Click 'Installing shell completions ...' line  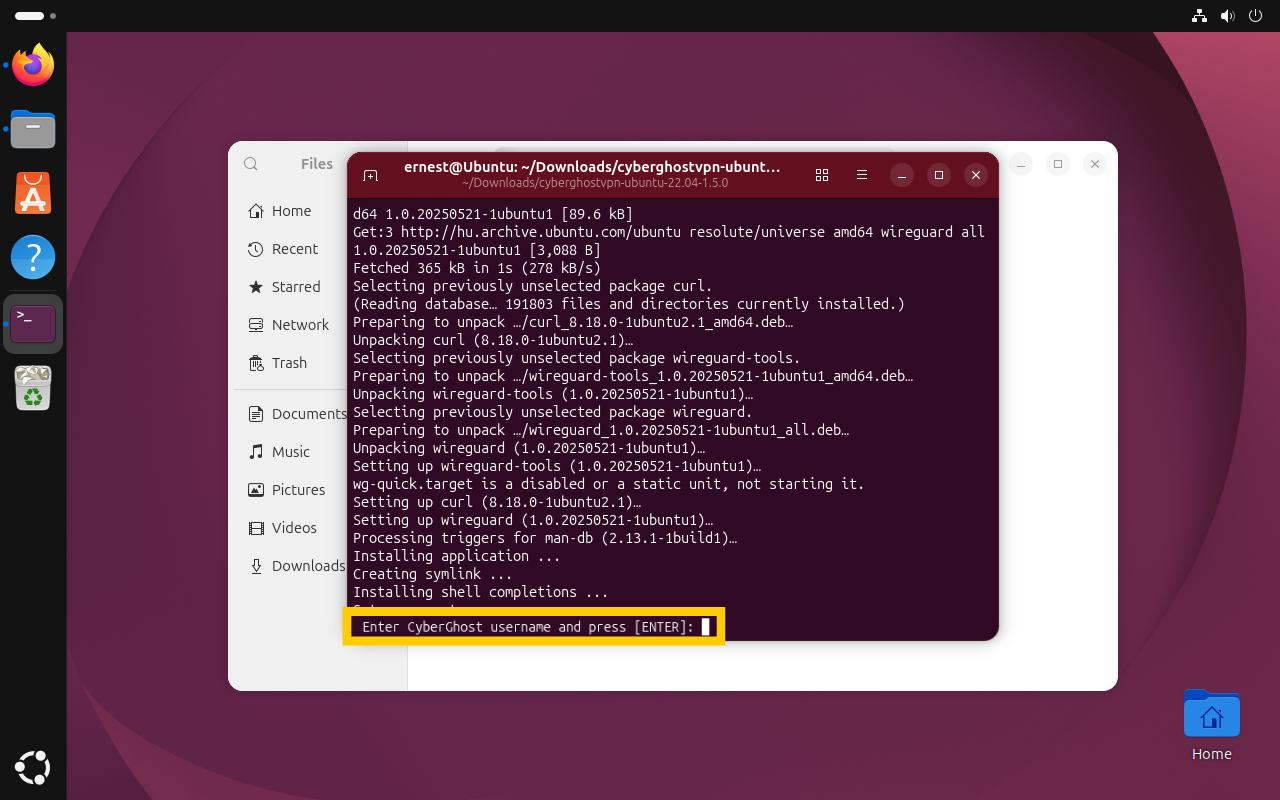pyautogui.click(x=480, y=592)
